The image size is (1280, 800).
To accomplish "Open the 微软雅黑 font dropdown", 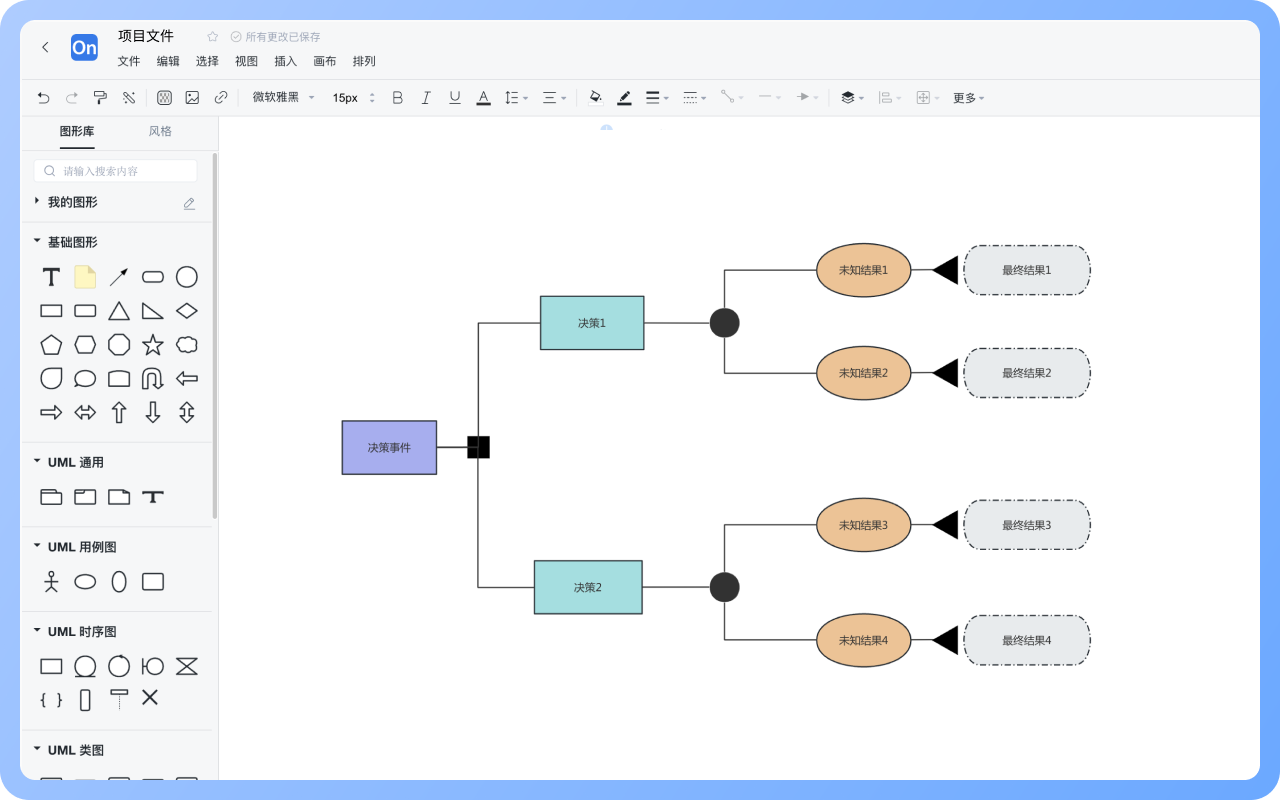I will 283,98.
